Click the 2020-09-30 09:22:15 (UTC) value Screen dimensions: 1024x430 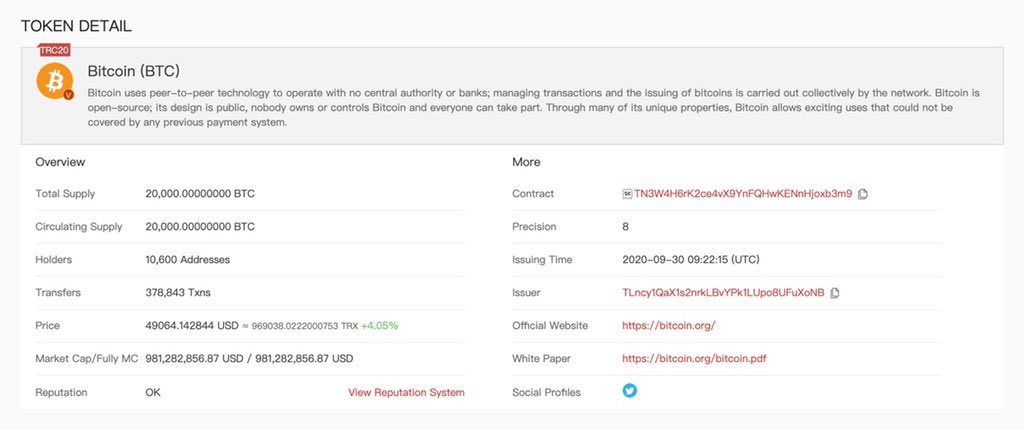[691, 259]
